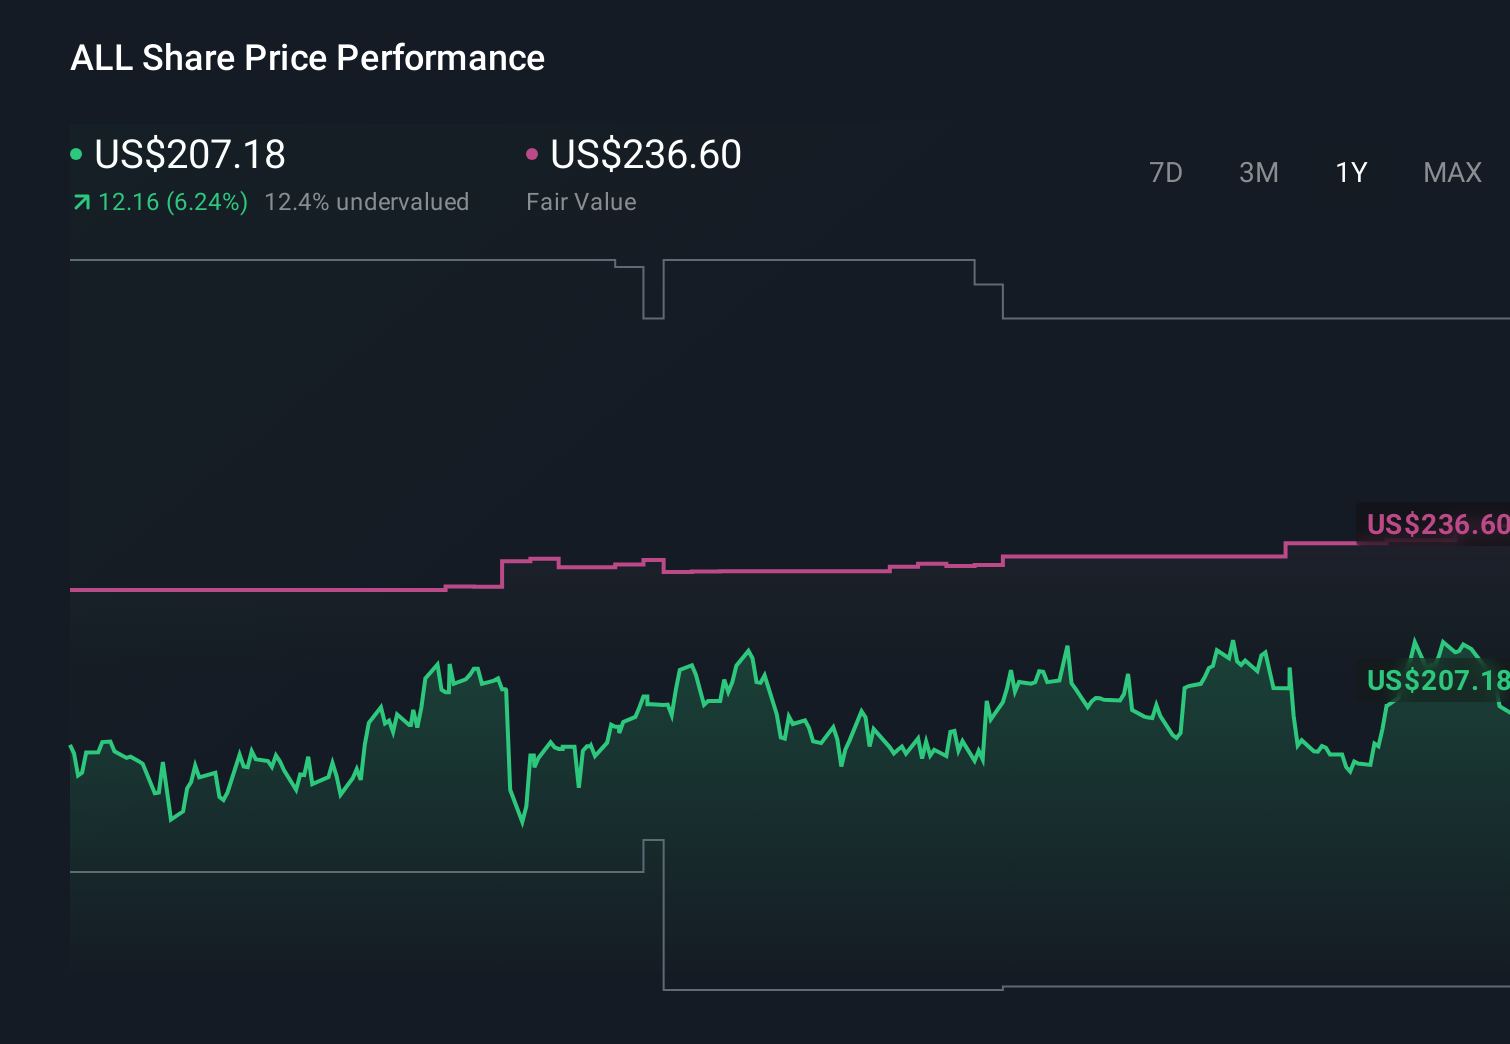Image resolution: width=1510 pixels, height=1044 pixels.
Task: Switch to the 7D time range
Action: click(1166, 172)
